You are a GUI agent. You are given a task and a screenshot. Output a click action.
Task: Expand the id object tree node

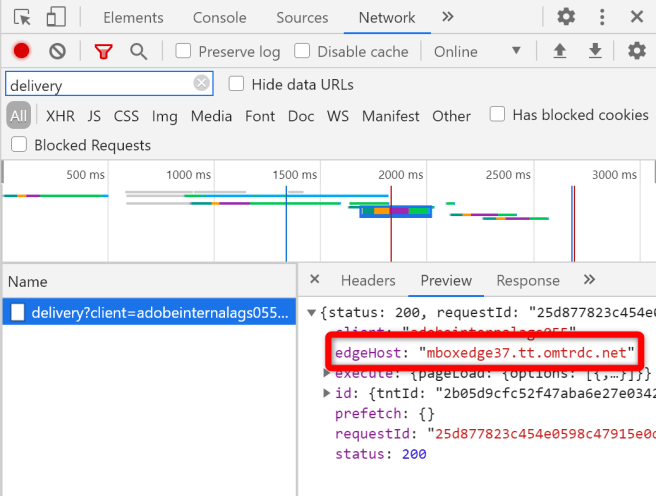coord(327,393)
